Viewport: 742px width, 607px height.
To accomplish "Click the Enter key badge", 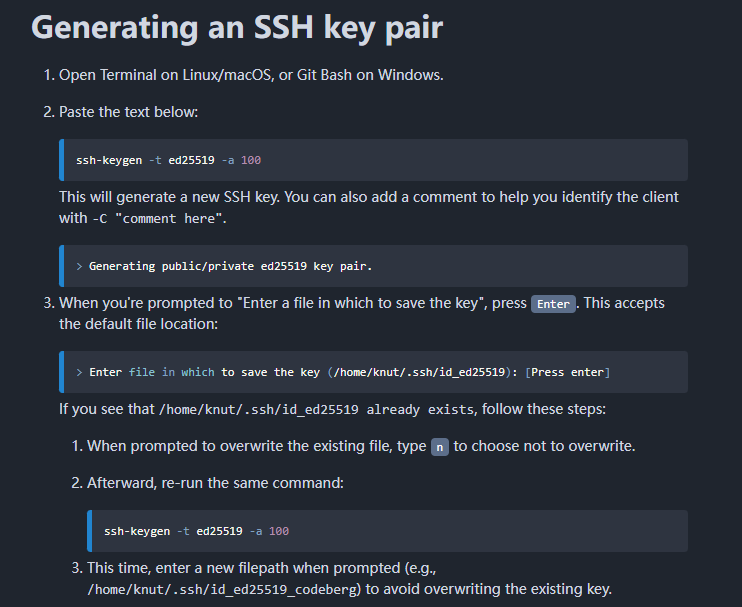I will (553, 304).
